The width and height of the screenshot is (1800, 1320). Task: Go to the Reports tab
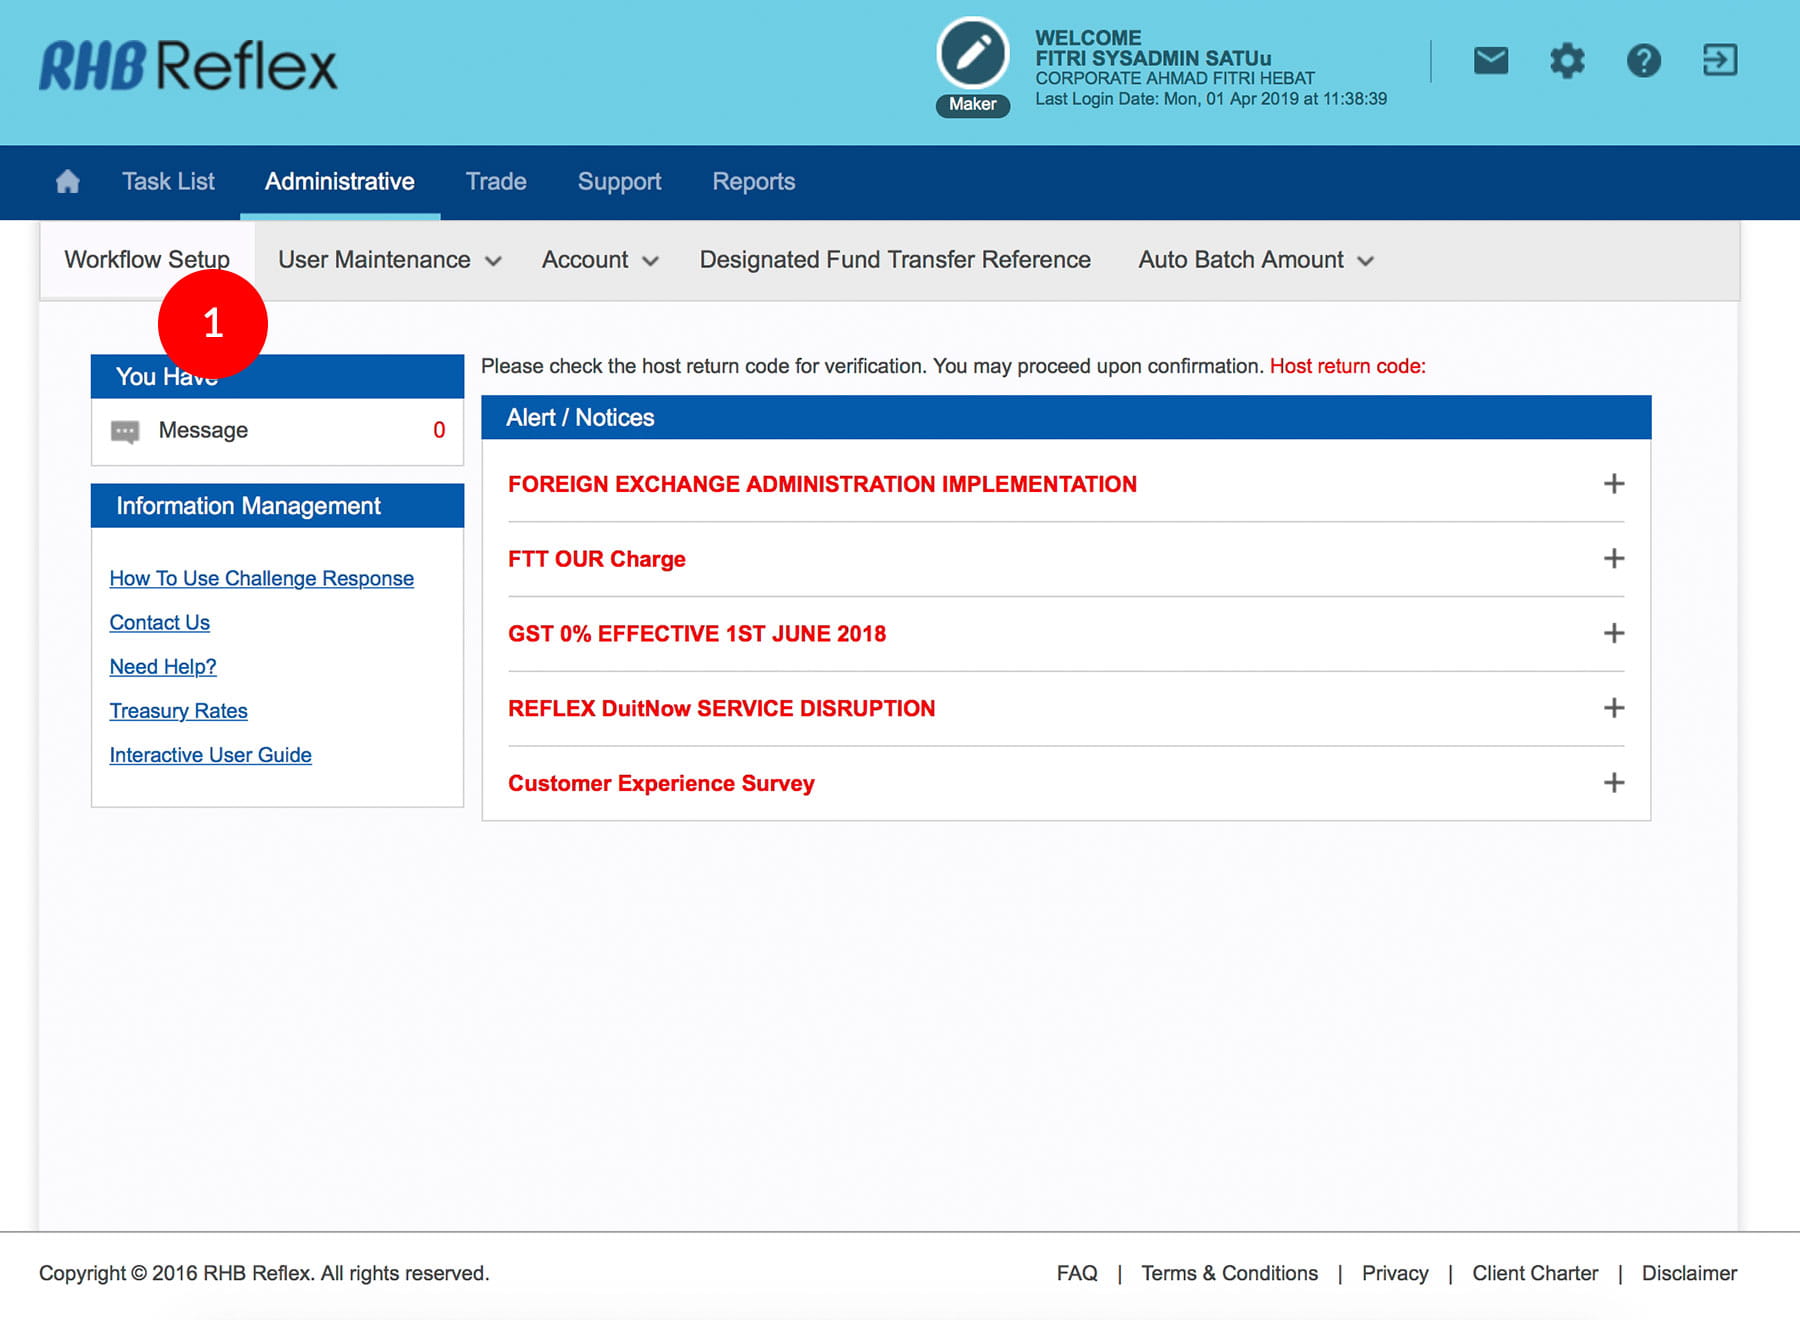coord(753,181)
